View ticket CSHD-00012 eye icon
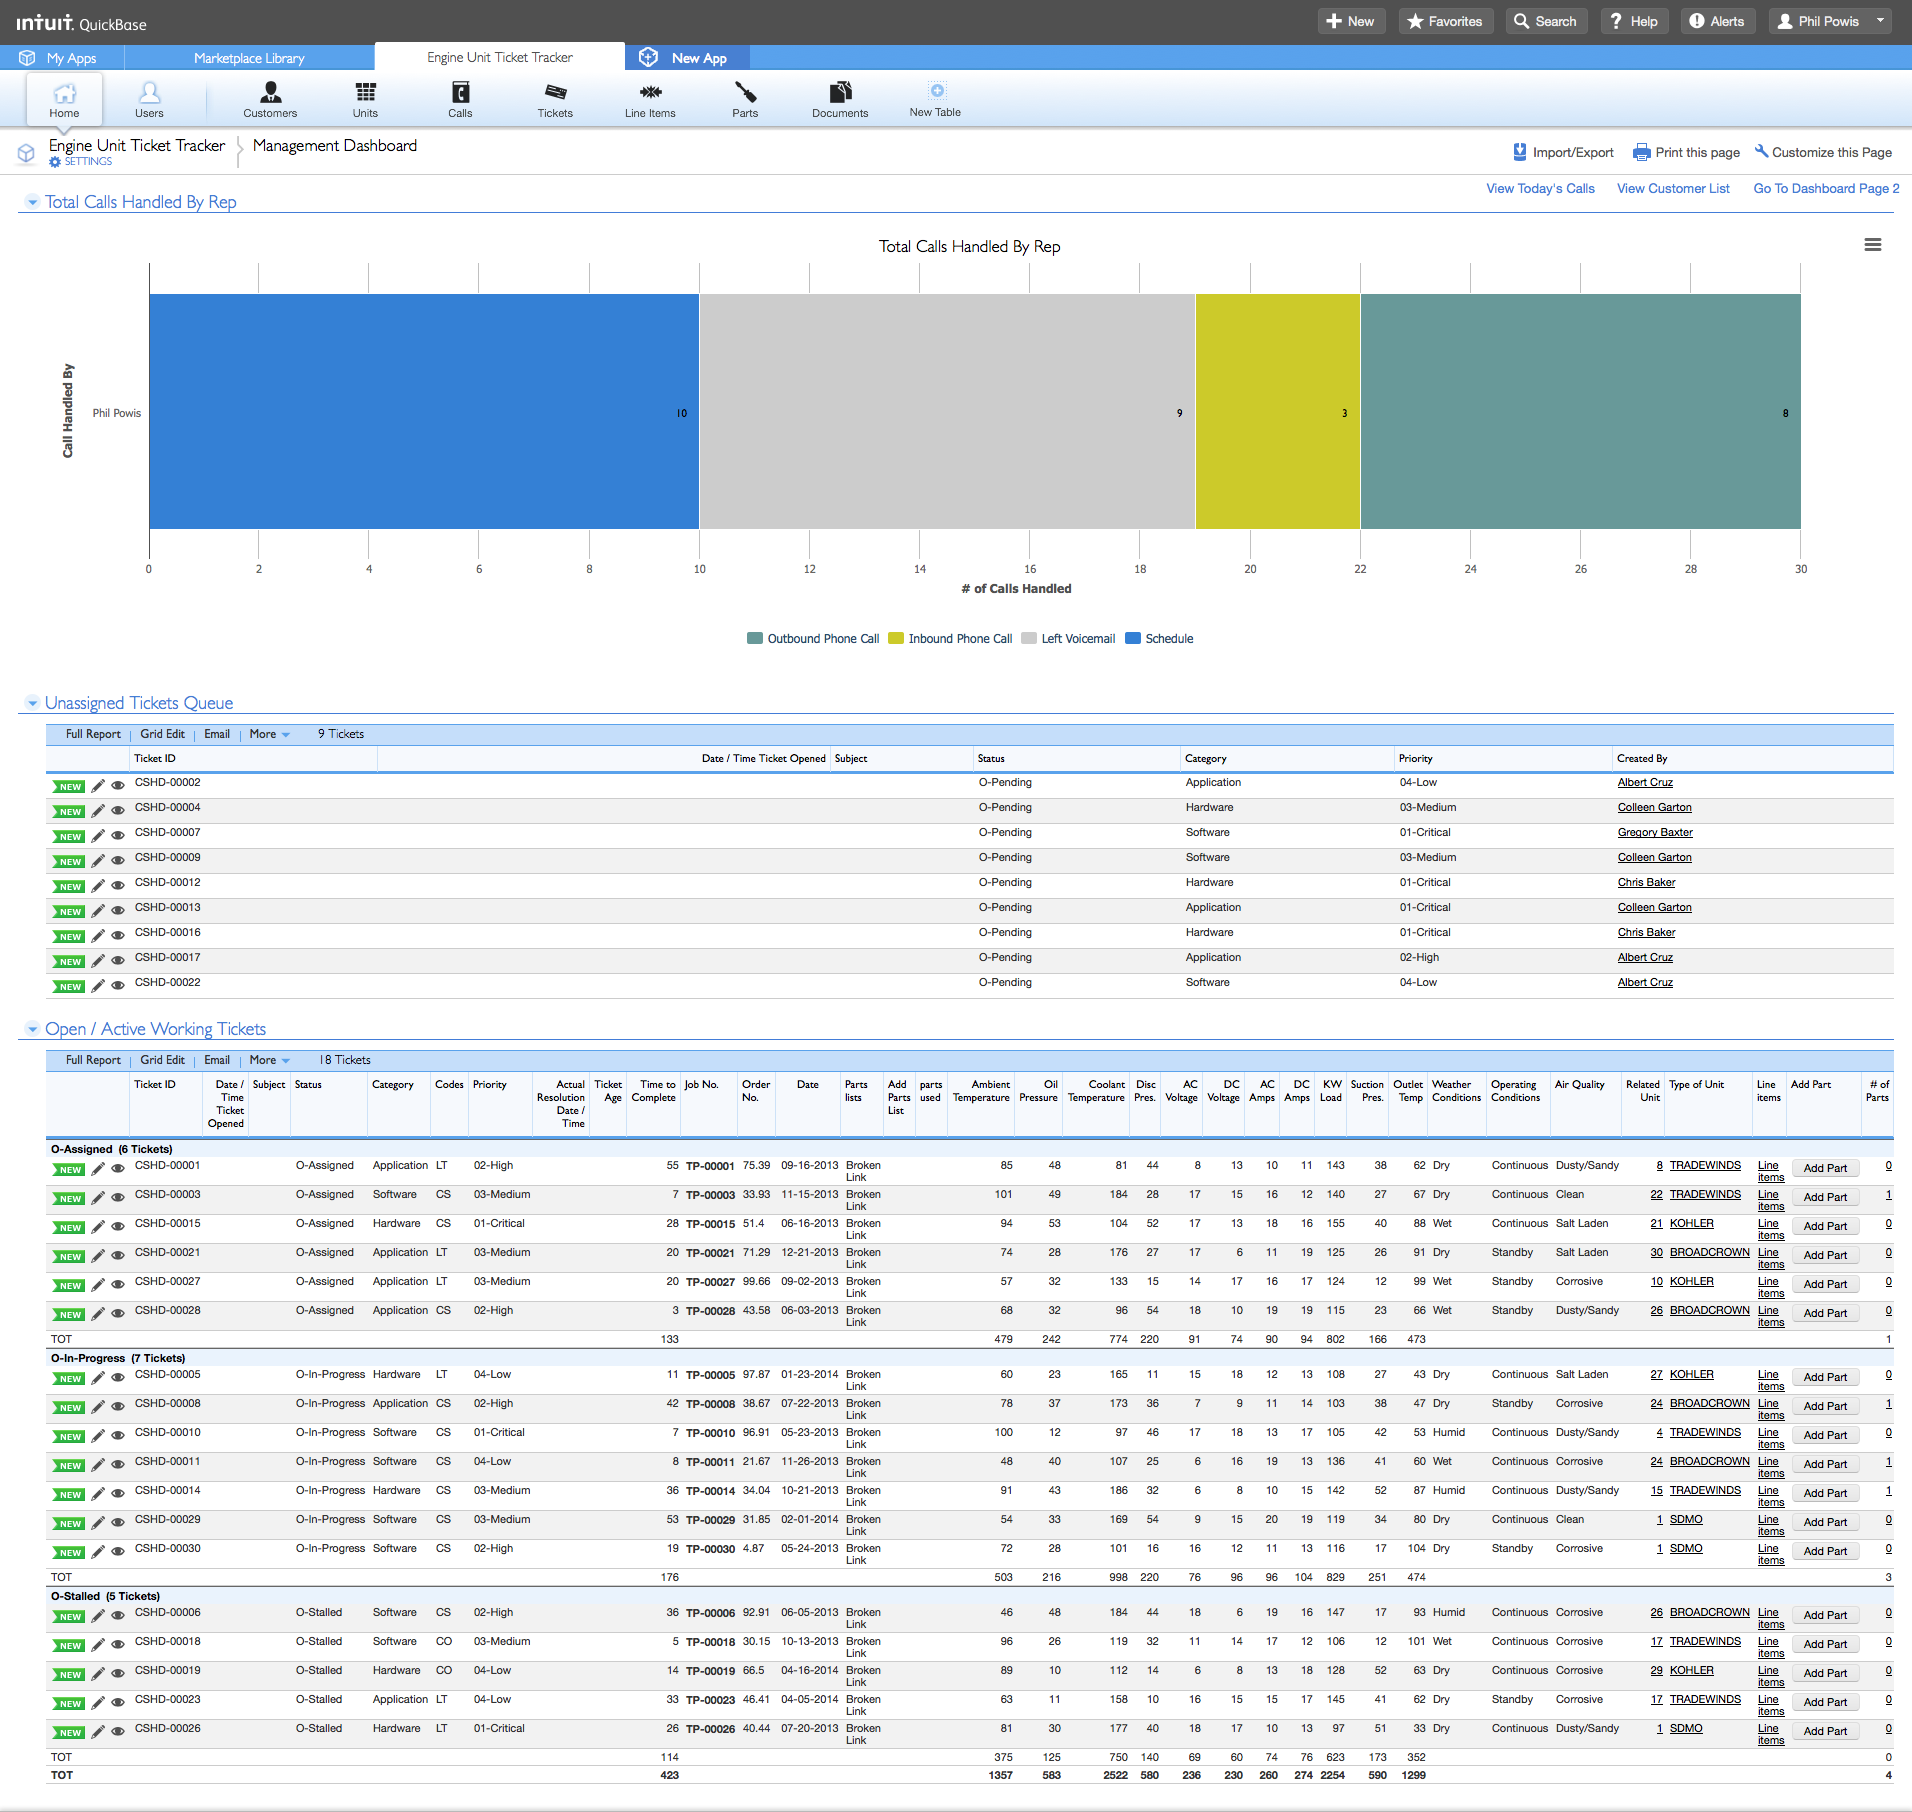This screenshot has width=1912, height=1812. [x=118, y=886]
